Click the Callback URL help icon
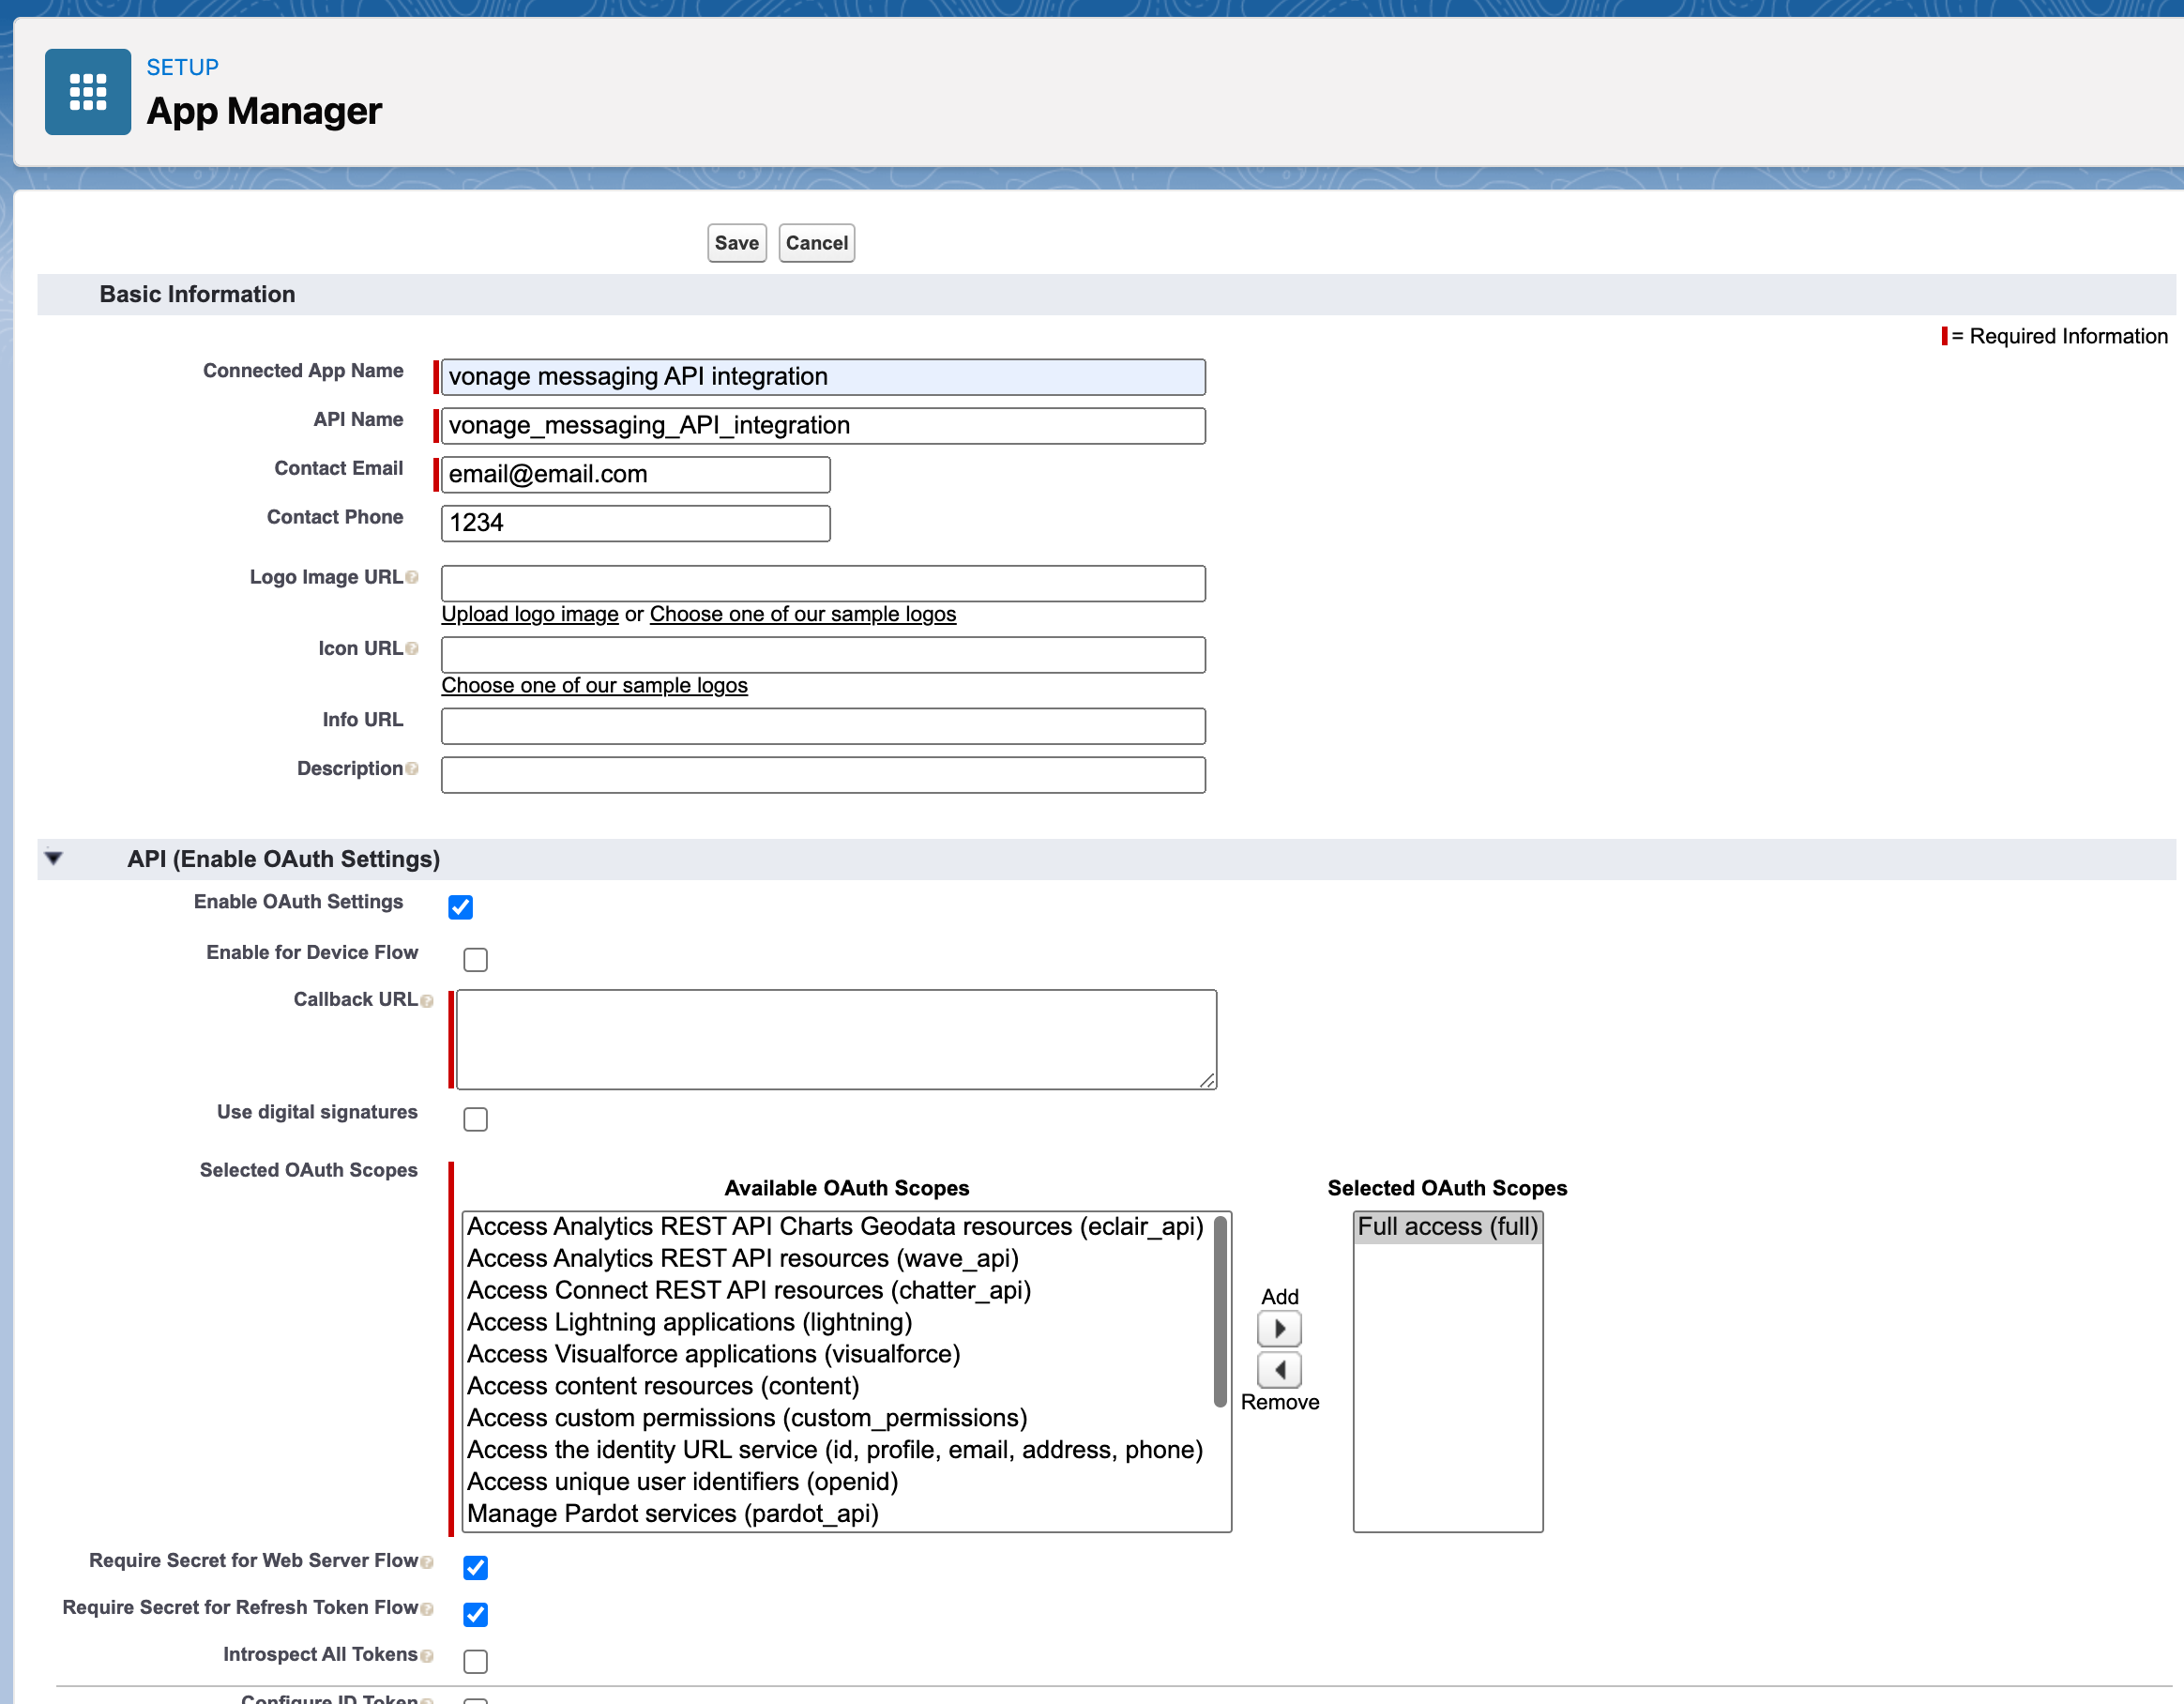Viewport: 2184px width, 1704px height. [427, 1001]
